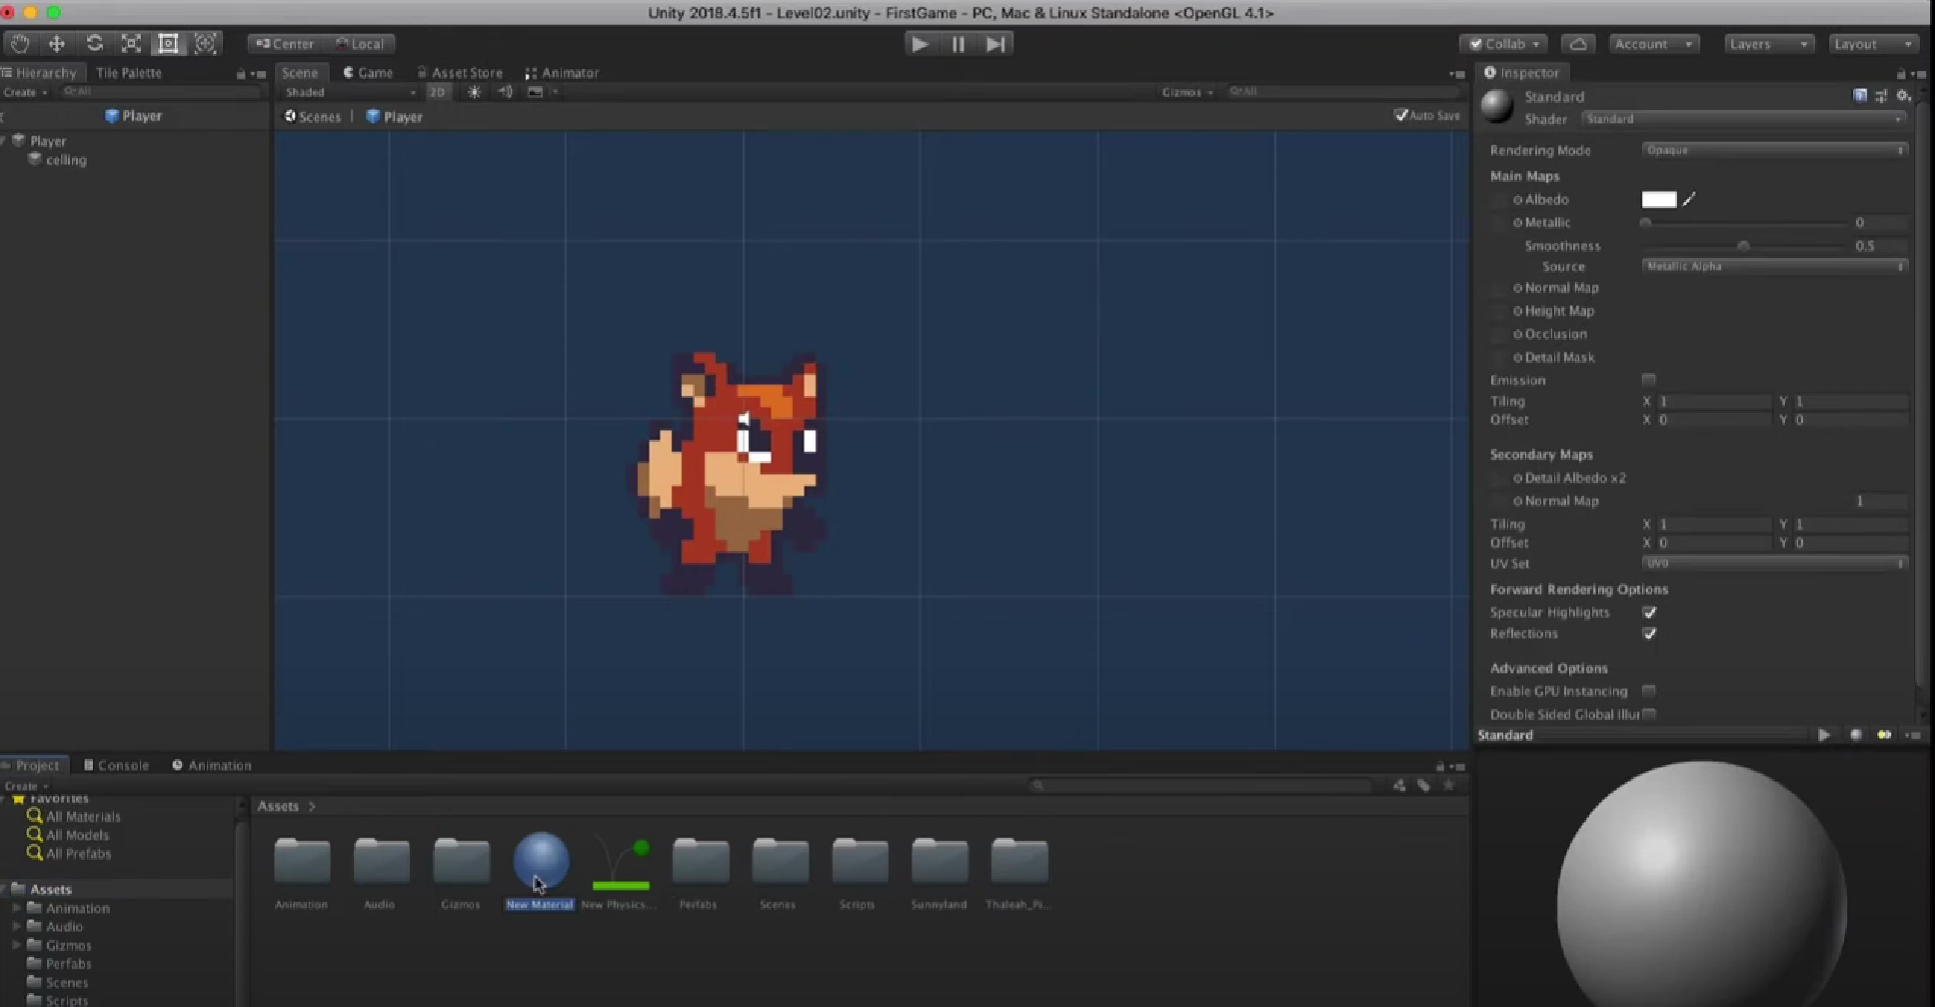The width and height of the screenshot is (1935, 1007).
Task: Open the Account dropdown
Action: click(1653, 44)
